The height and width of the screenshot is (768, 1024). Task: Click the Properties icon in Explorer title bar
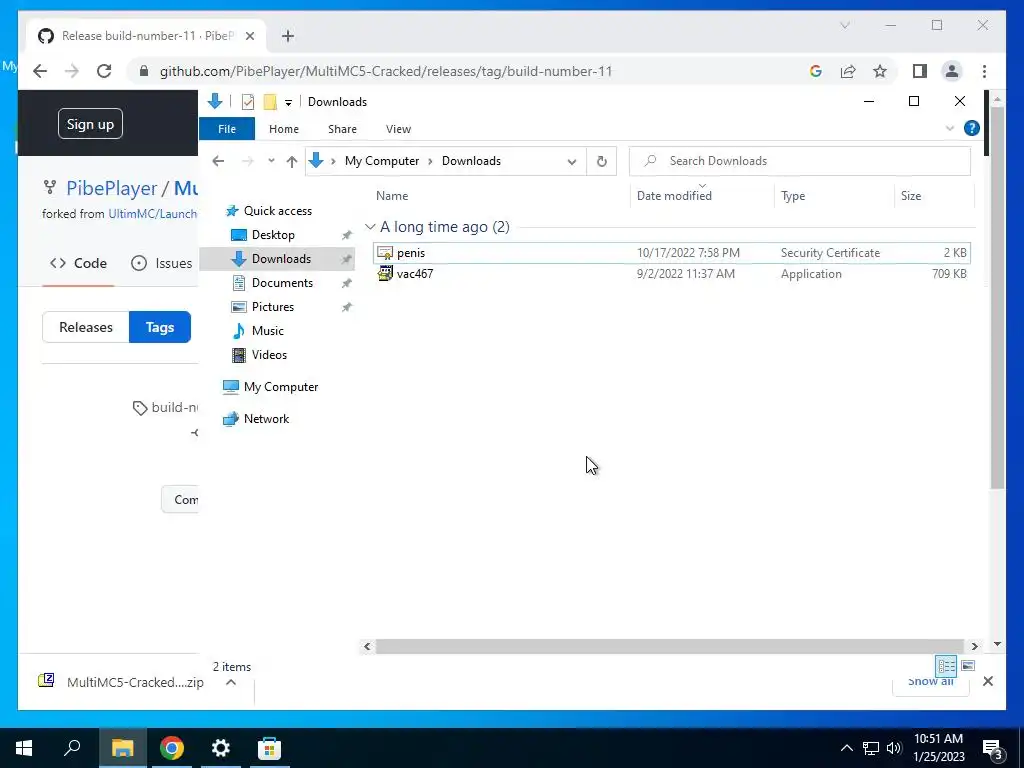pyautogui.click(x=248, y=102)
